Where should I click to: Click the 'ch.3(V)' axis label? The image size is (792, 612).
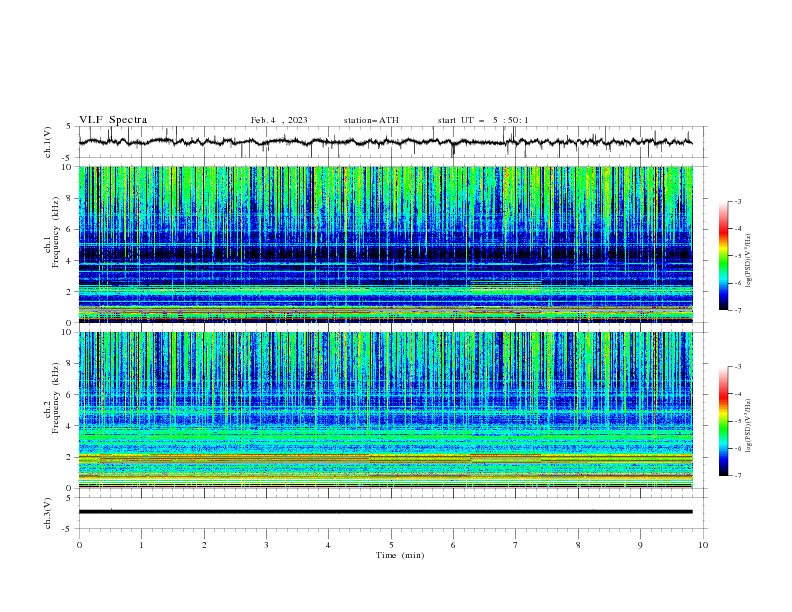pos(48,513)
